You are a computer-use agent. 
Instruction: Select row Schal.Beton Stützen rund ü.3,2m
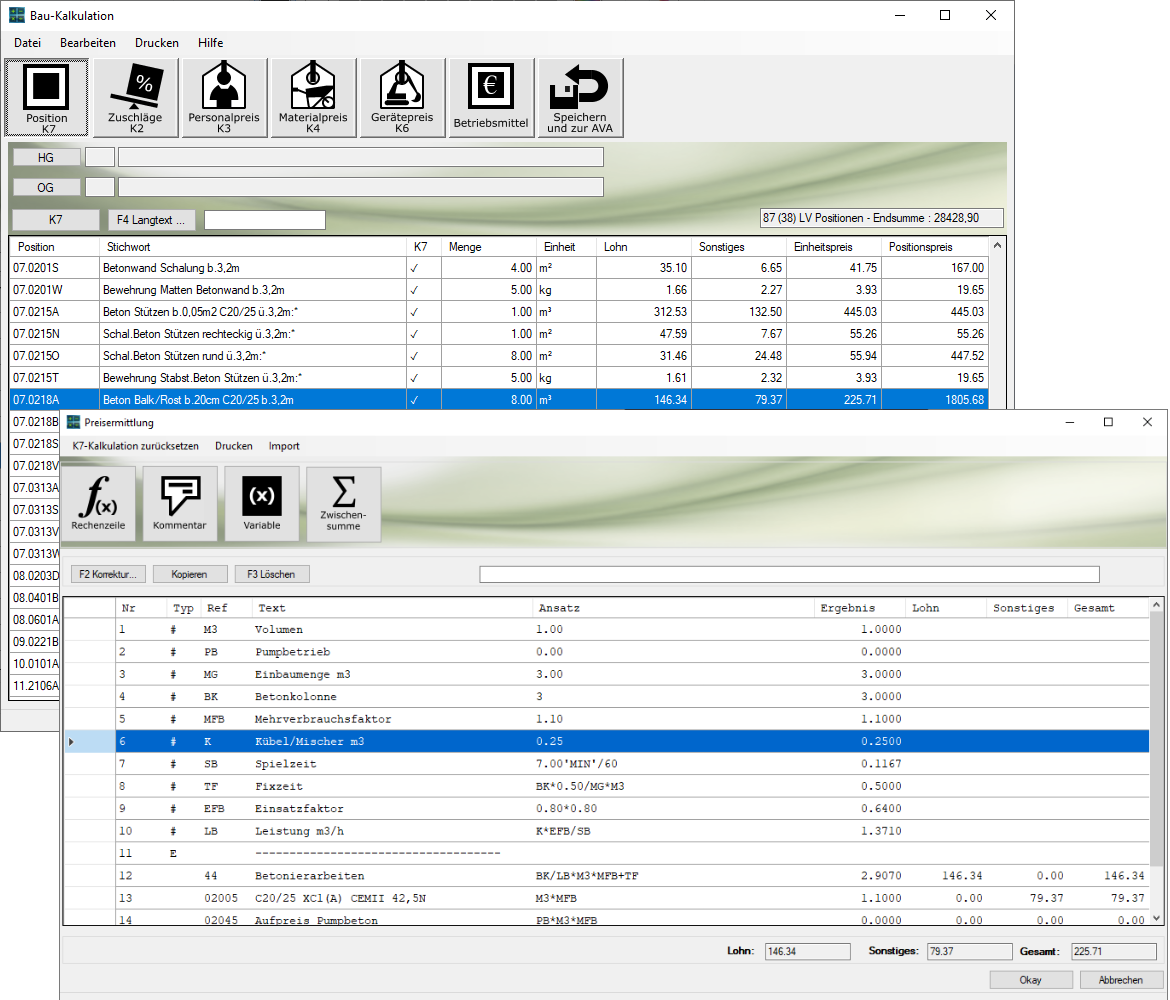(x=499, y=356)
